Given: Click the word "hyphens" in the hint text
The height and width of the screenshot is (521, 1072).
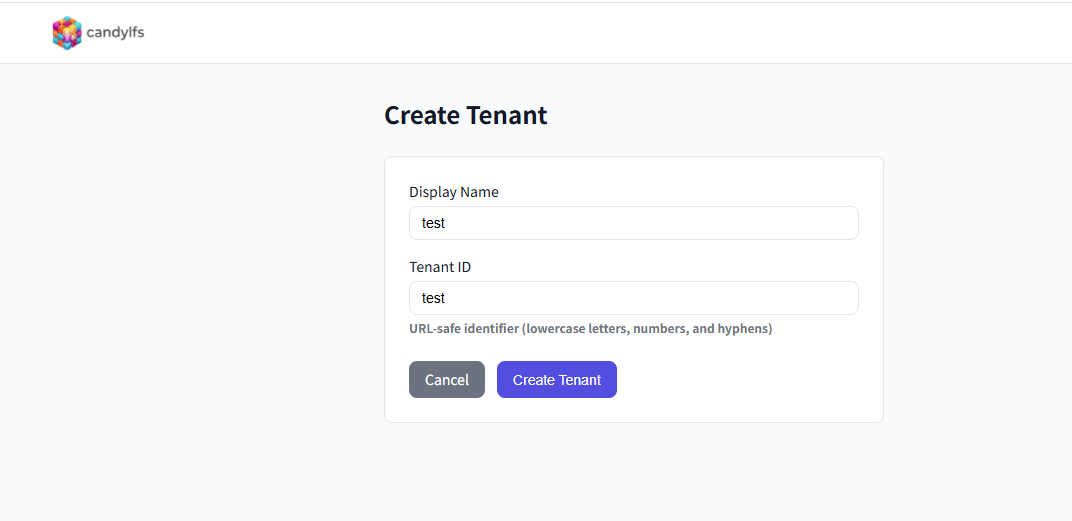Looking at the screenshot, I should [x=743, y=328].
